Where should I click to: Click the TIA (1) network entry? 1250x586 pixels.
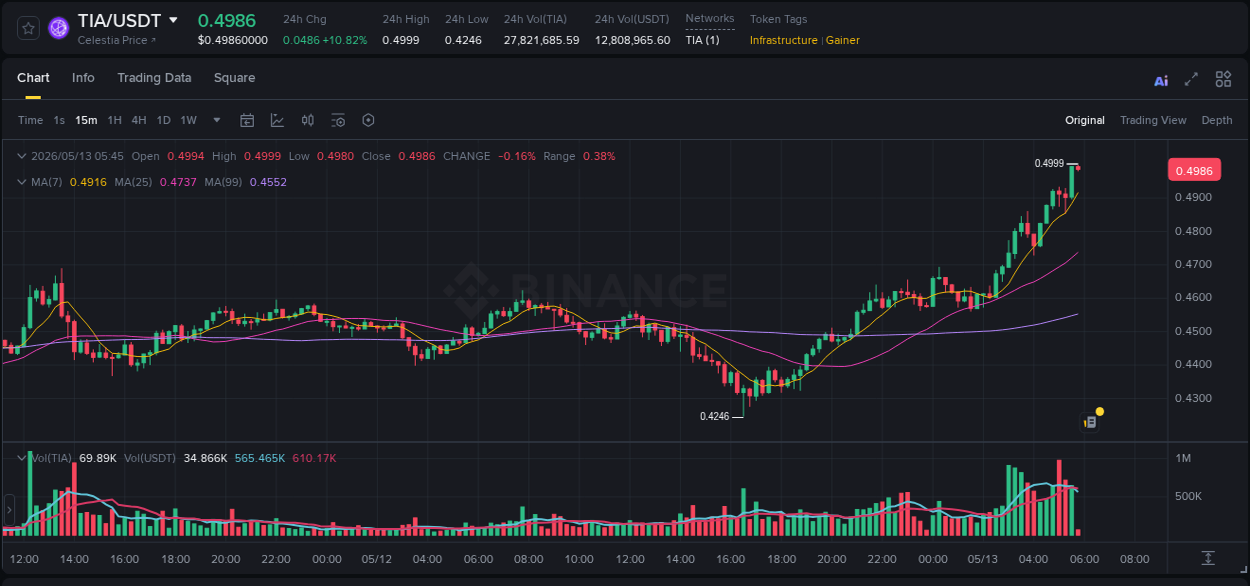tap(702, 40)
